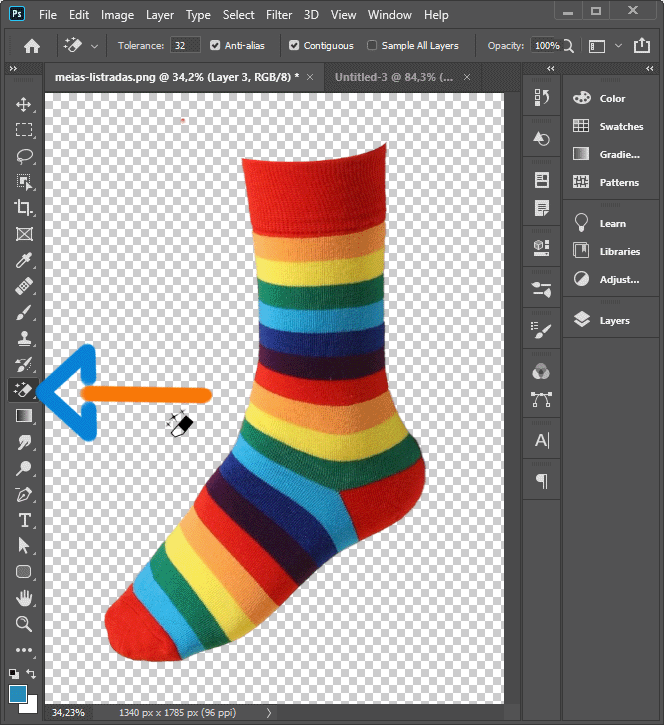Click the Home icon in options bar

click(x=32, y=46)
